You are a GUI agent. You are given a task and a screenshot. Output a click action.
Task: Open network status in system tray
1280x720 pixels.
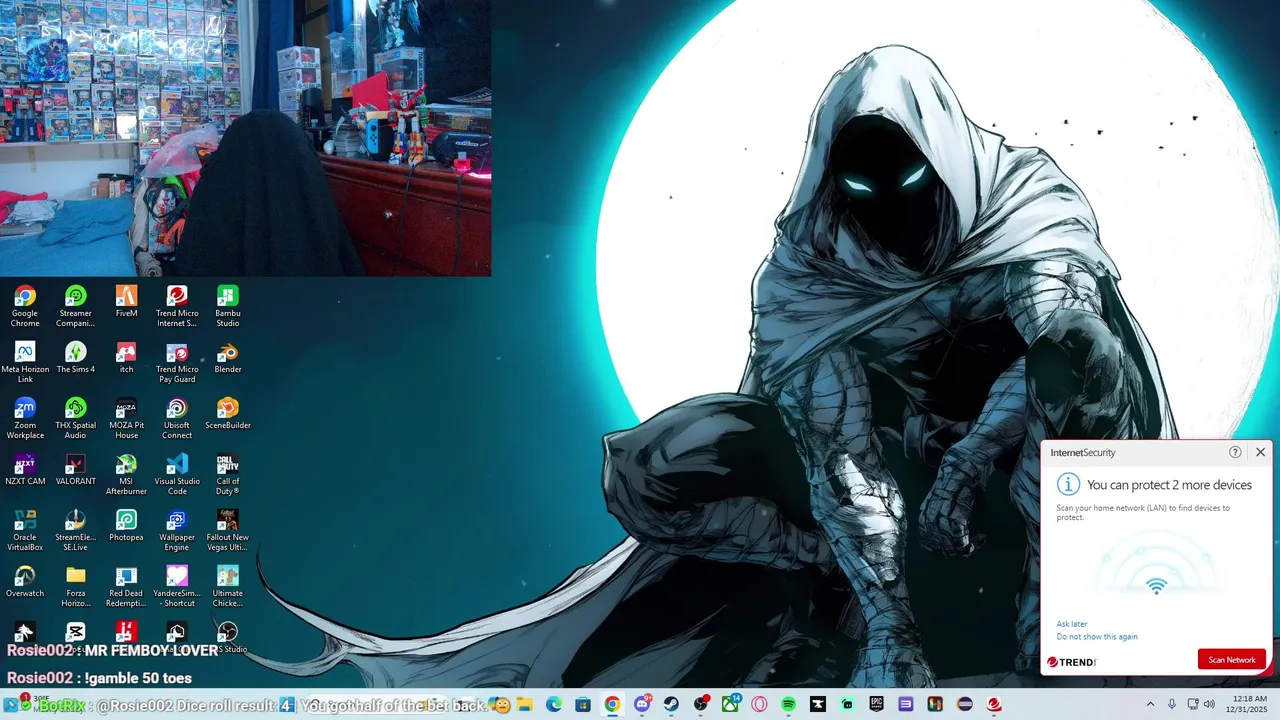click(1193, 704)
